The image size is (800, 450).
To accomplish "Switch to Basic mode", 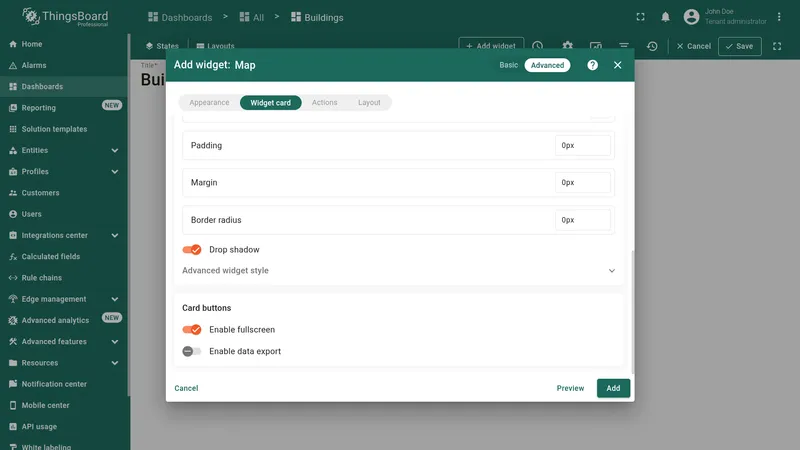I will pos(508,65).
